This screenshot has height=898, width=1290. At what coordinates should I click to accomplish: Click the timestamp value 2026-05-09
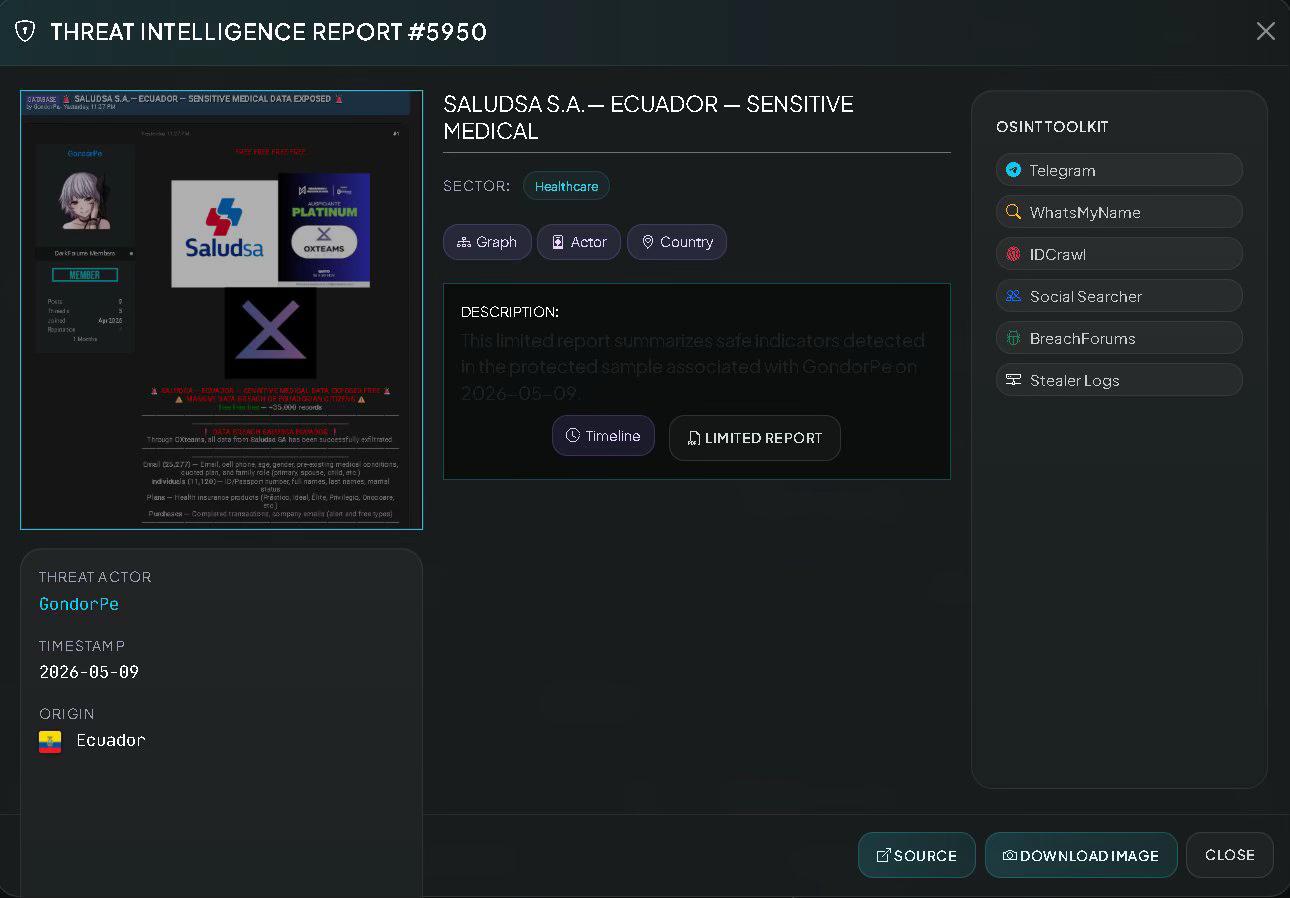tap(89, 672)
